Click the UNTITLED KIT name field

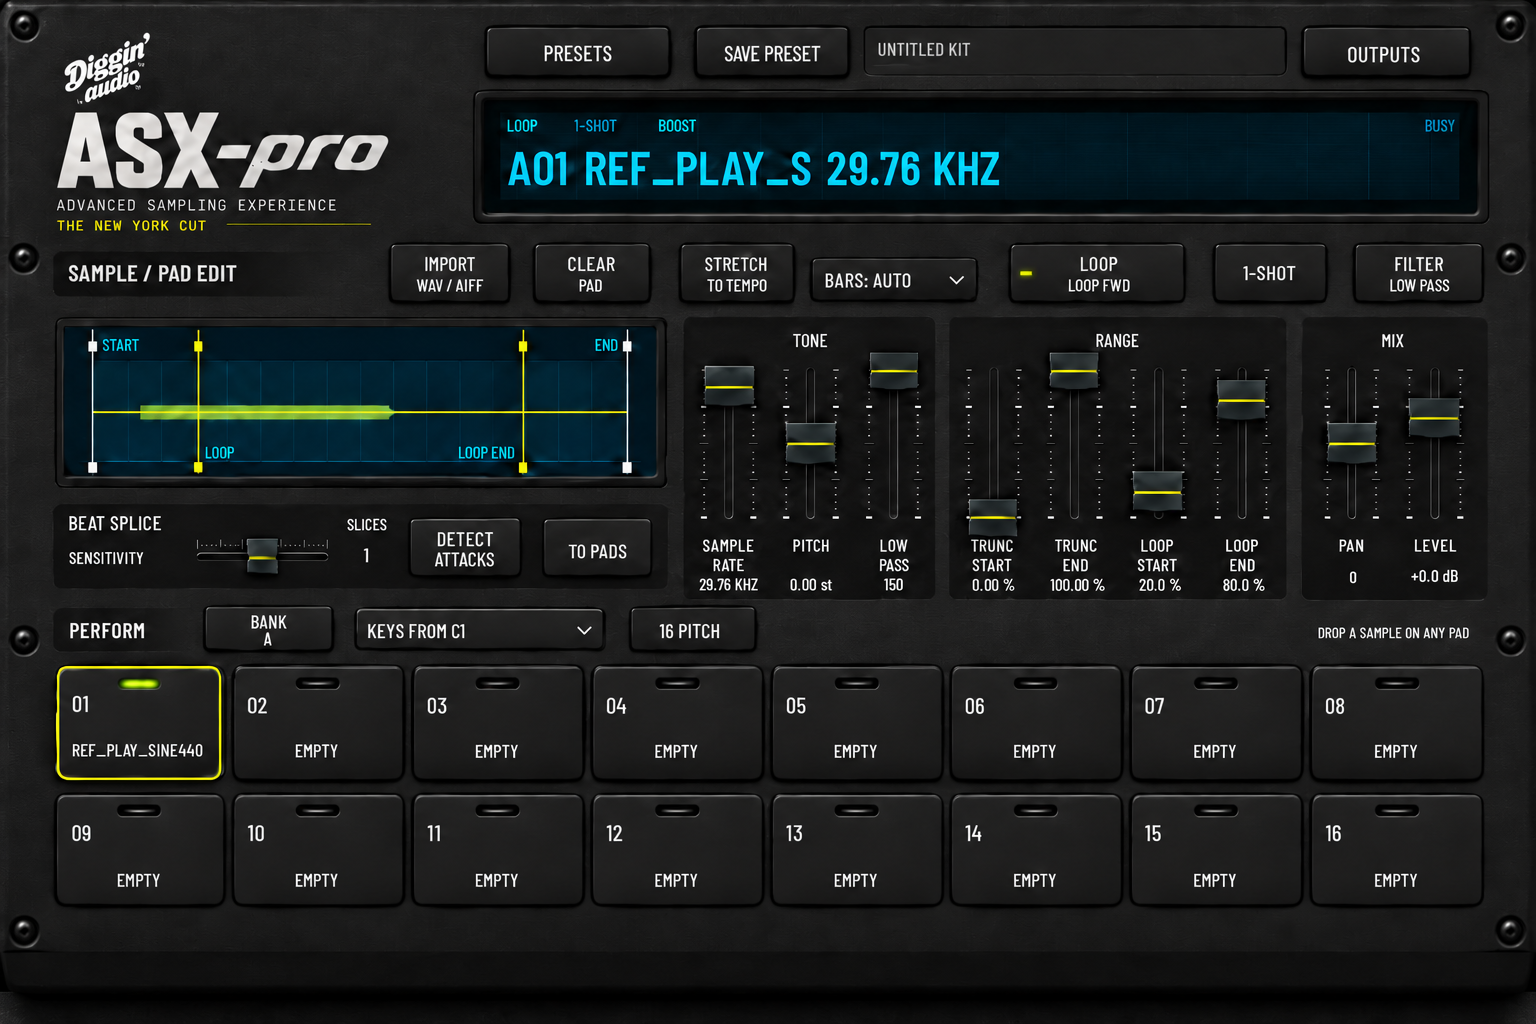1074,50
